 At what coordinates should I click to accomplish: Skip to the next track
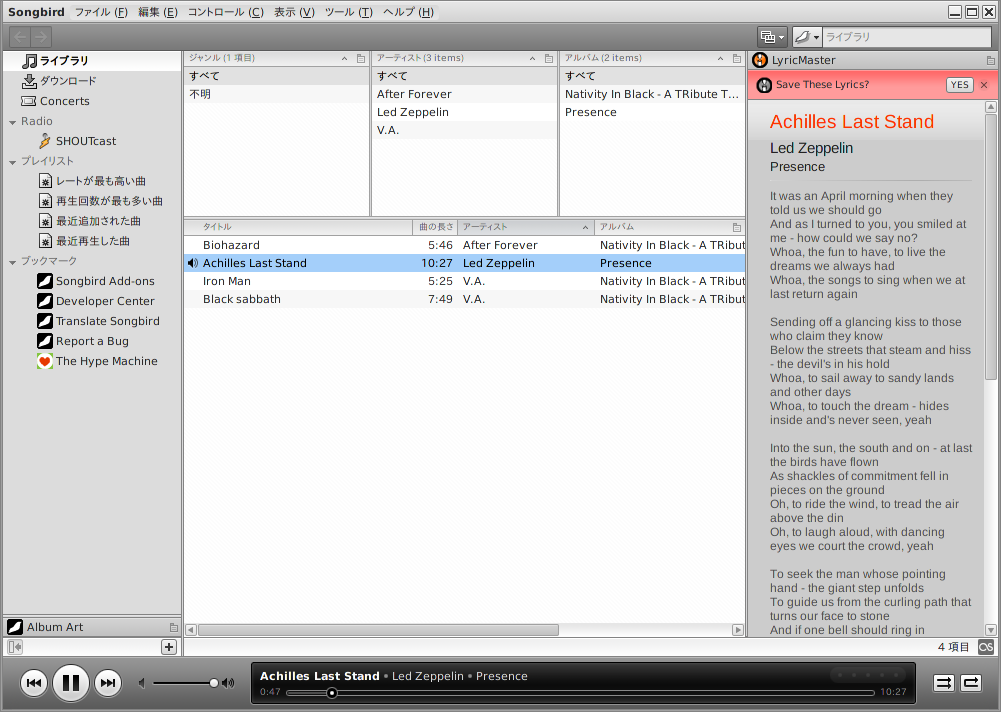(x=108, y=683)
